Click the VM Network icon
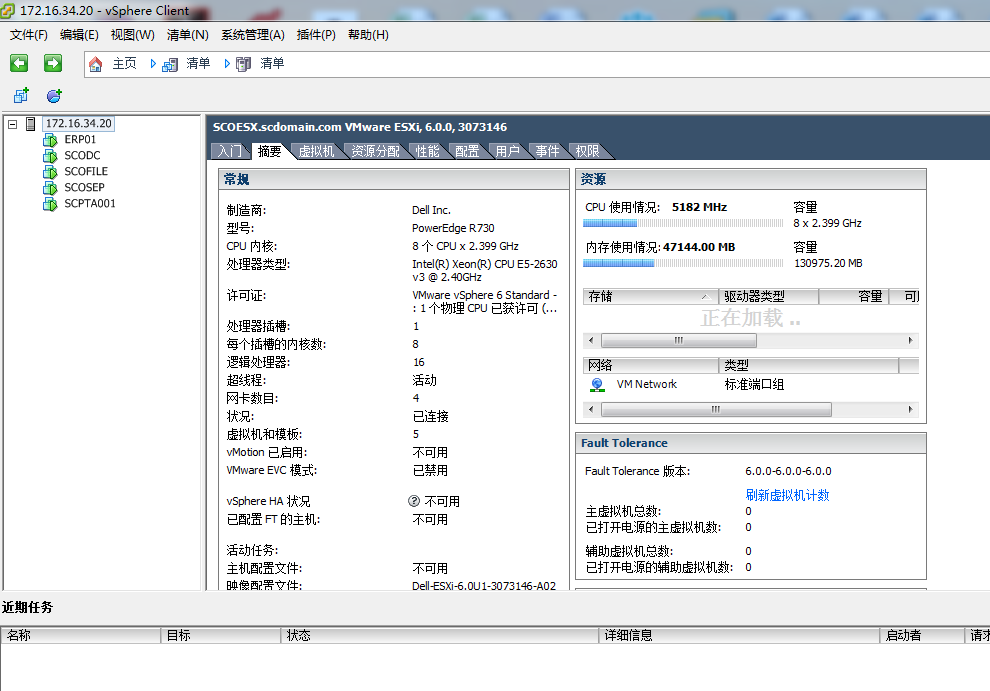The width and height of the screenshot is (990, 691). tap(597, 385)
